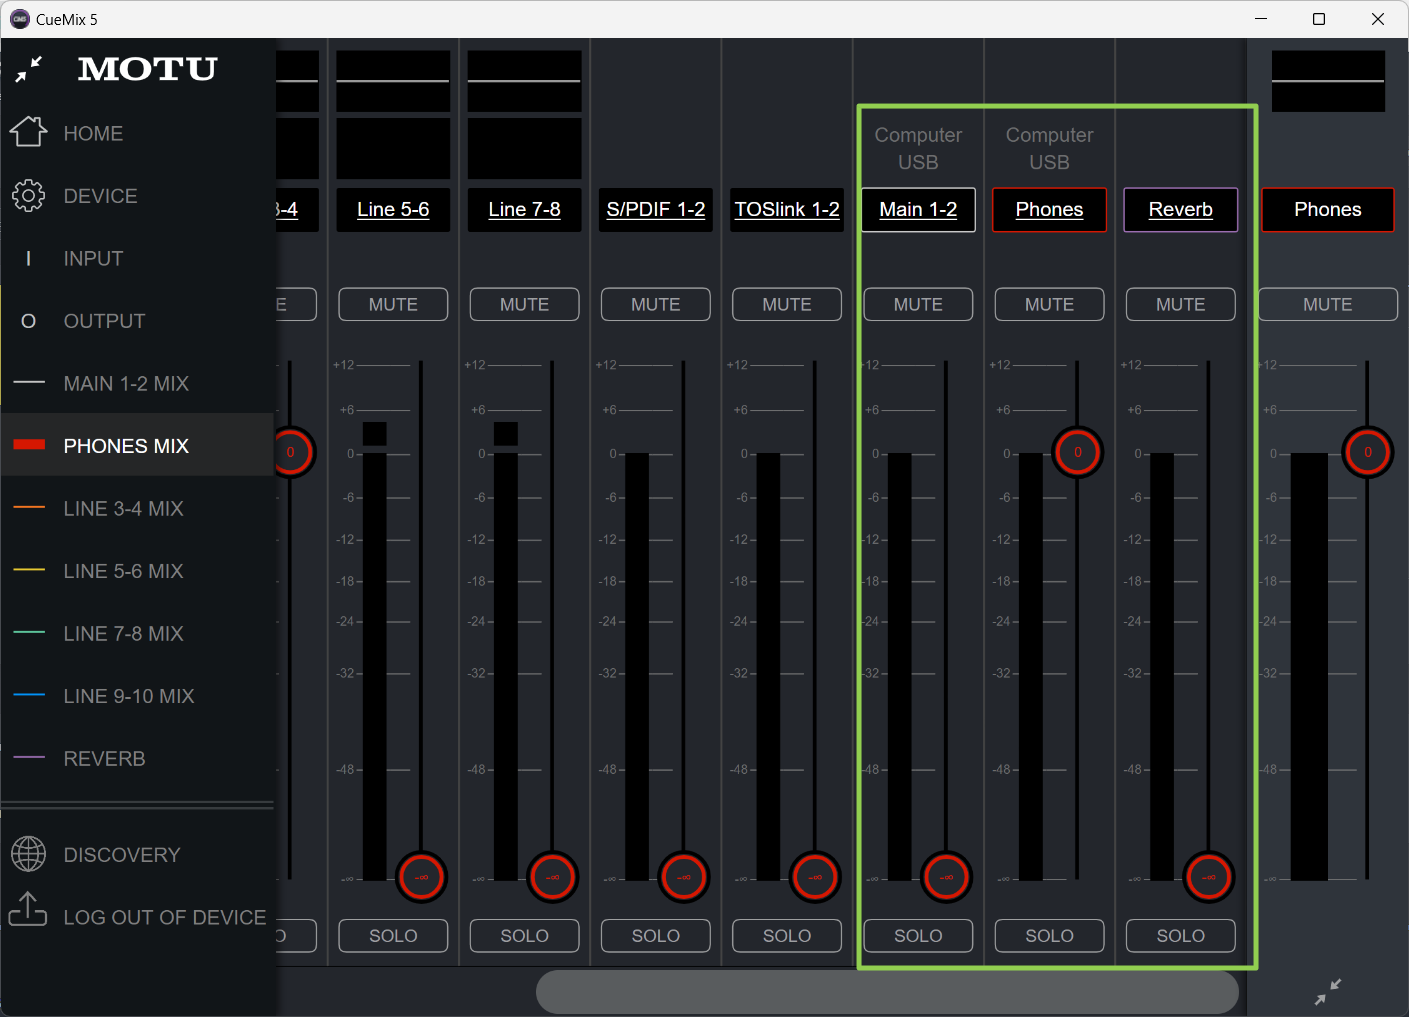
Task: Go to the HOME page via house icon
Action: pyautogui.click(x=29, y=132)
